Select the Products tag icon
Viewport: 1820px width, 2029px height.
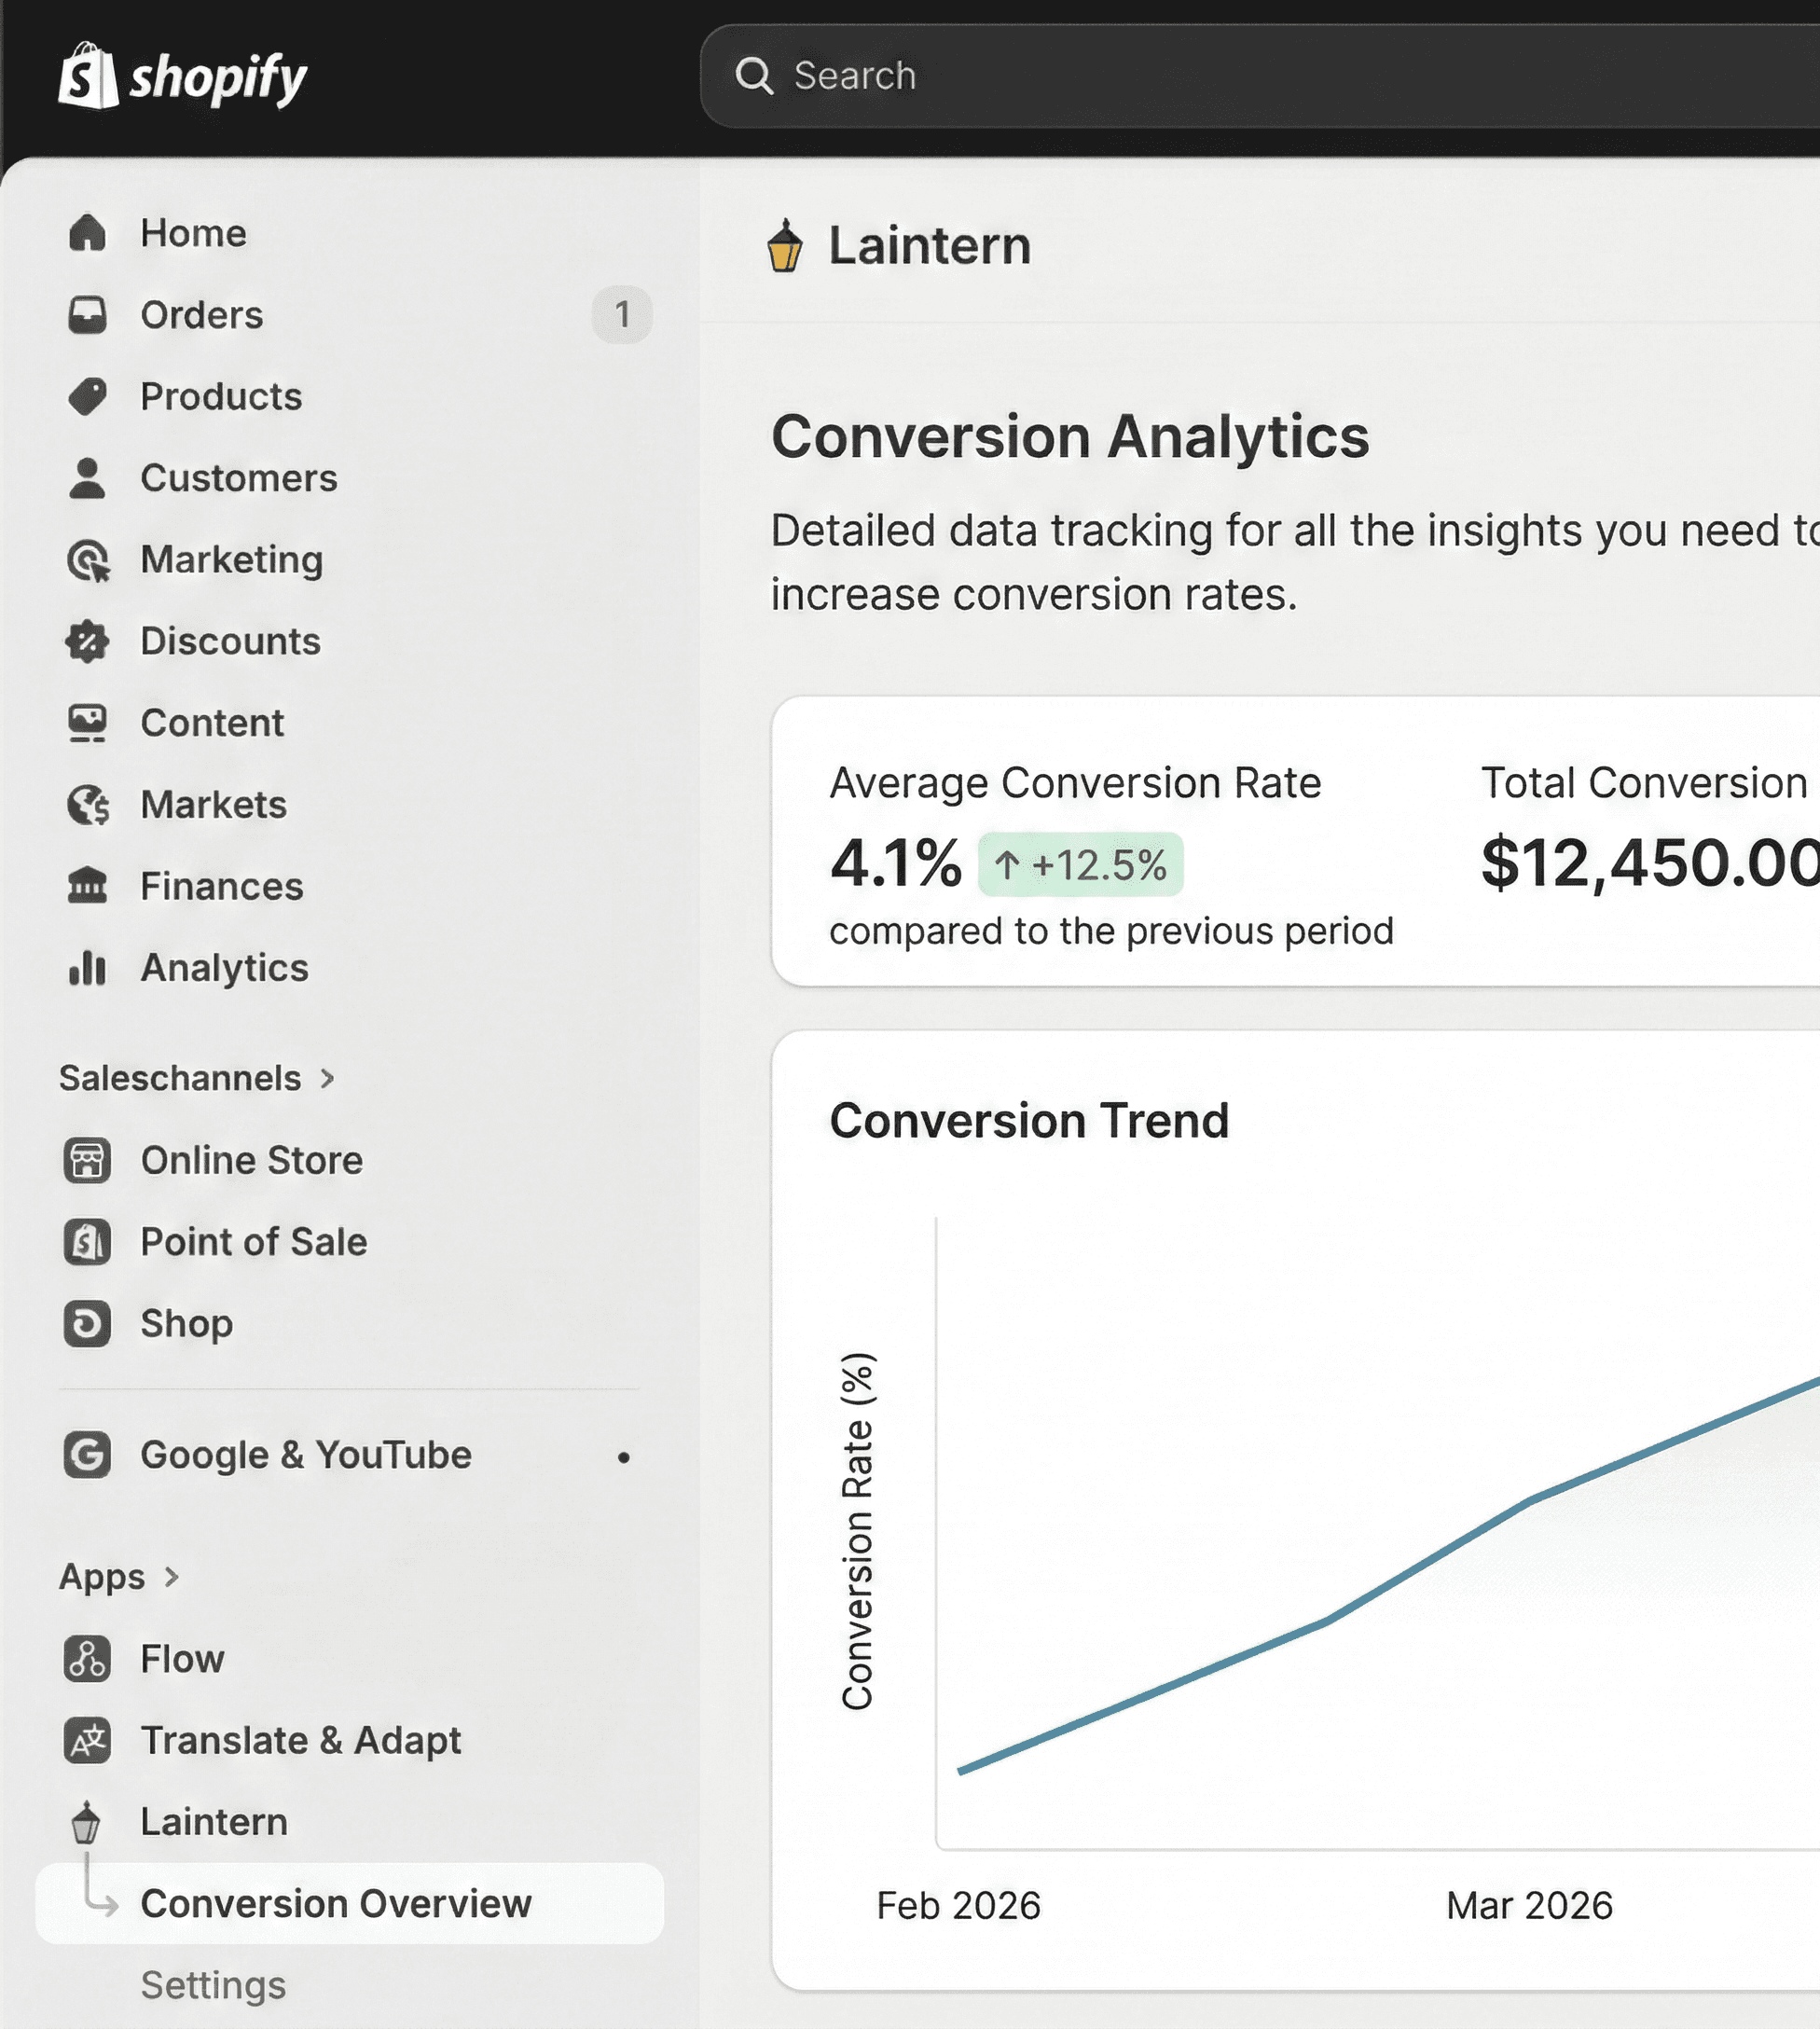(88, 396)
